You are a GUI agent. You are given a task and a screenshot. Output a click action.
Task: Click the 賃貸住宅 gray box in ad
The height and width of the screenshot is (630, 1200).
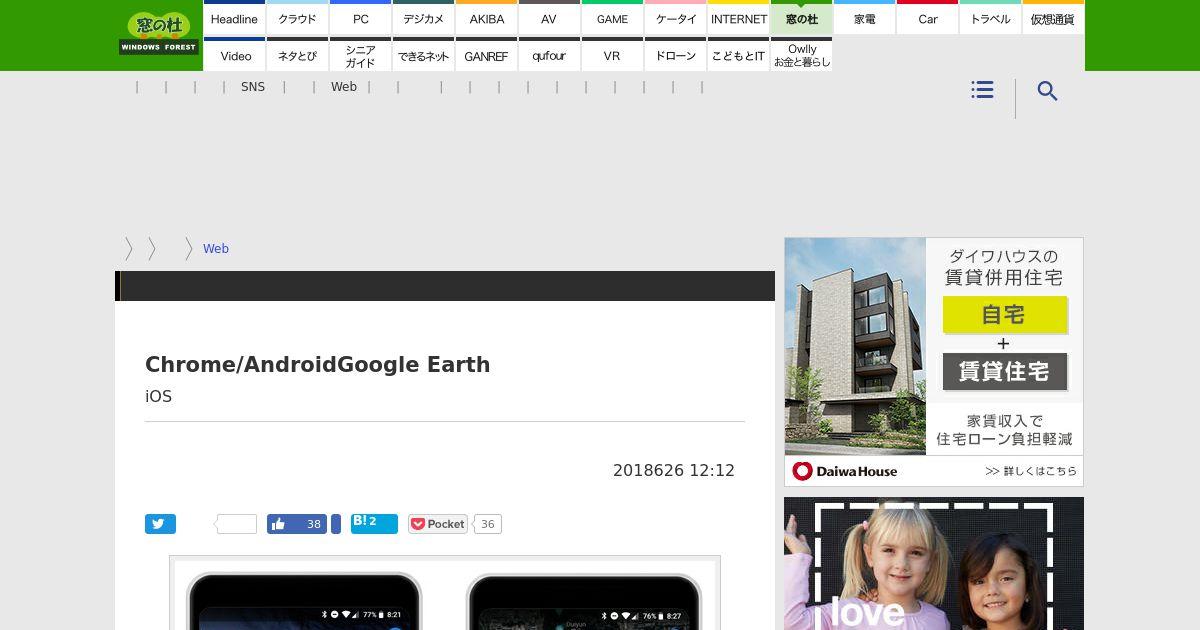(1005, 372)
